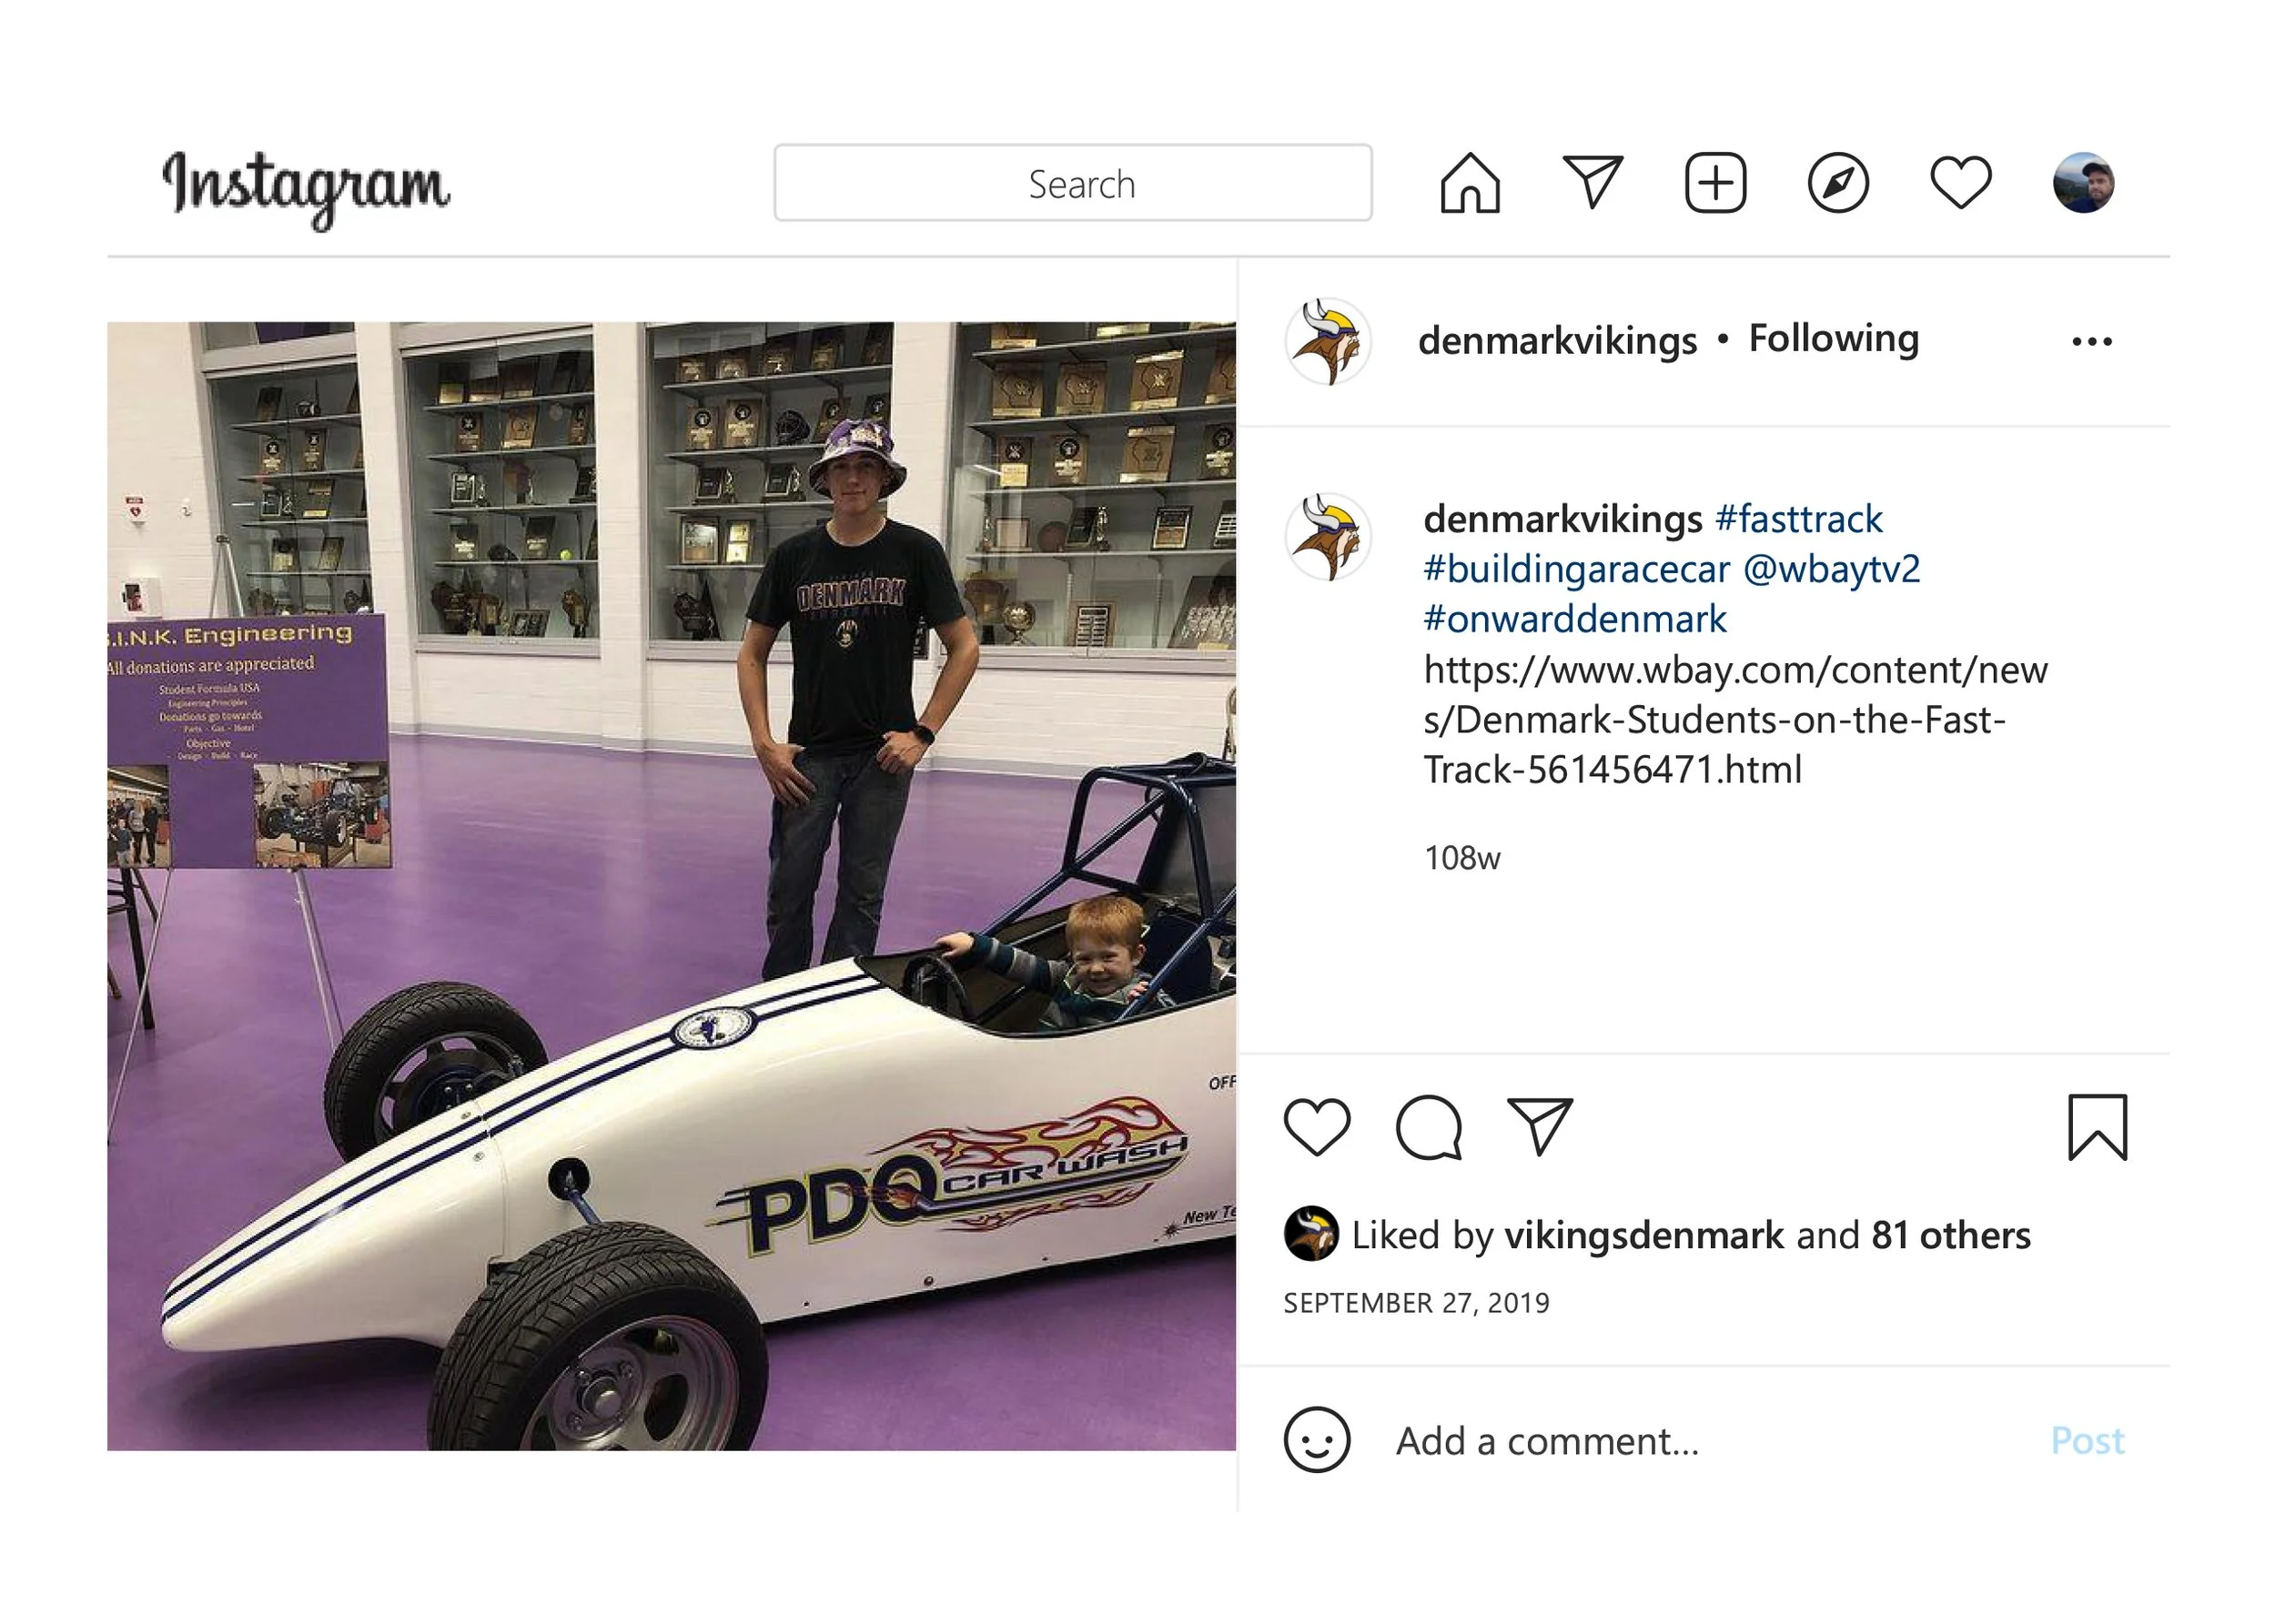Create a new post with plus icon

pos(1715,183)
